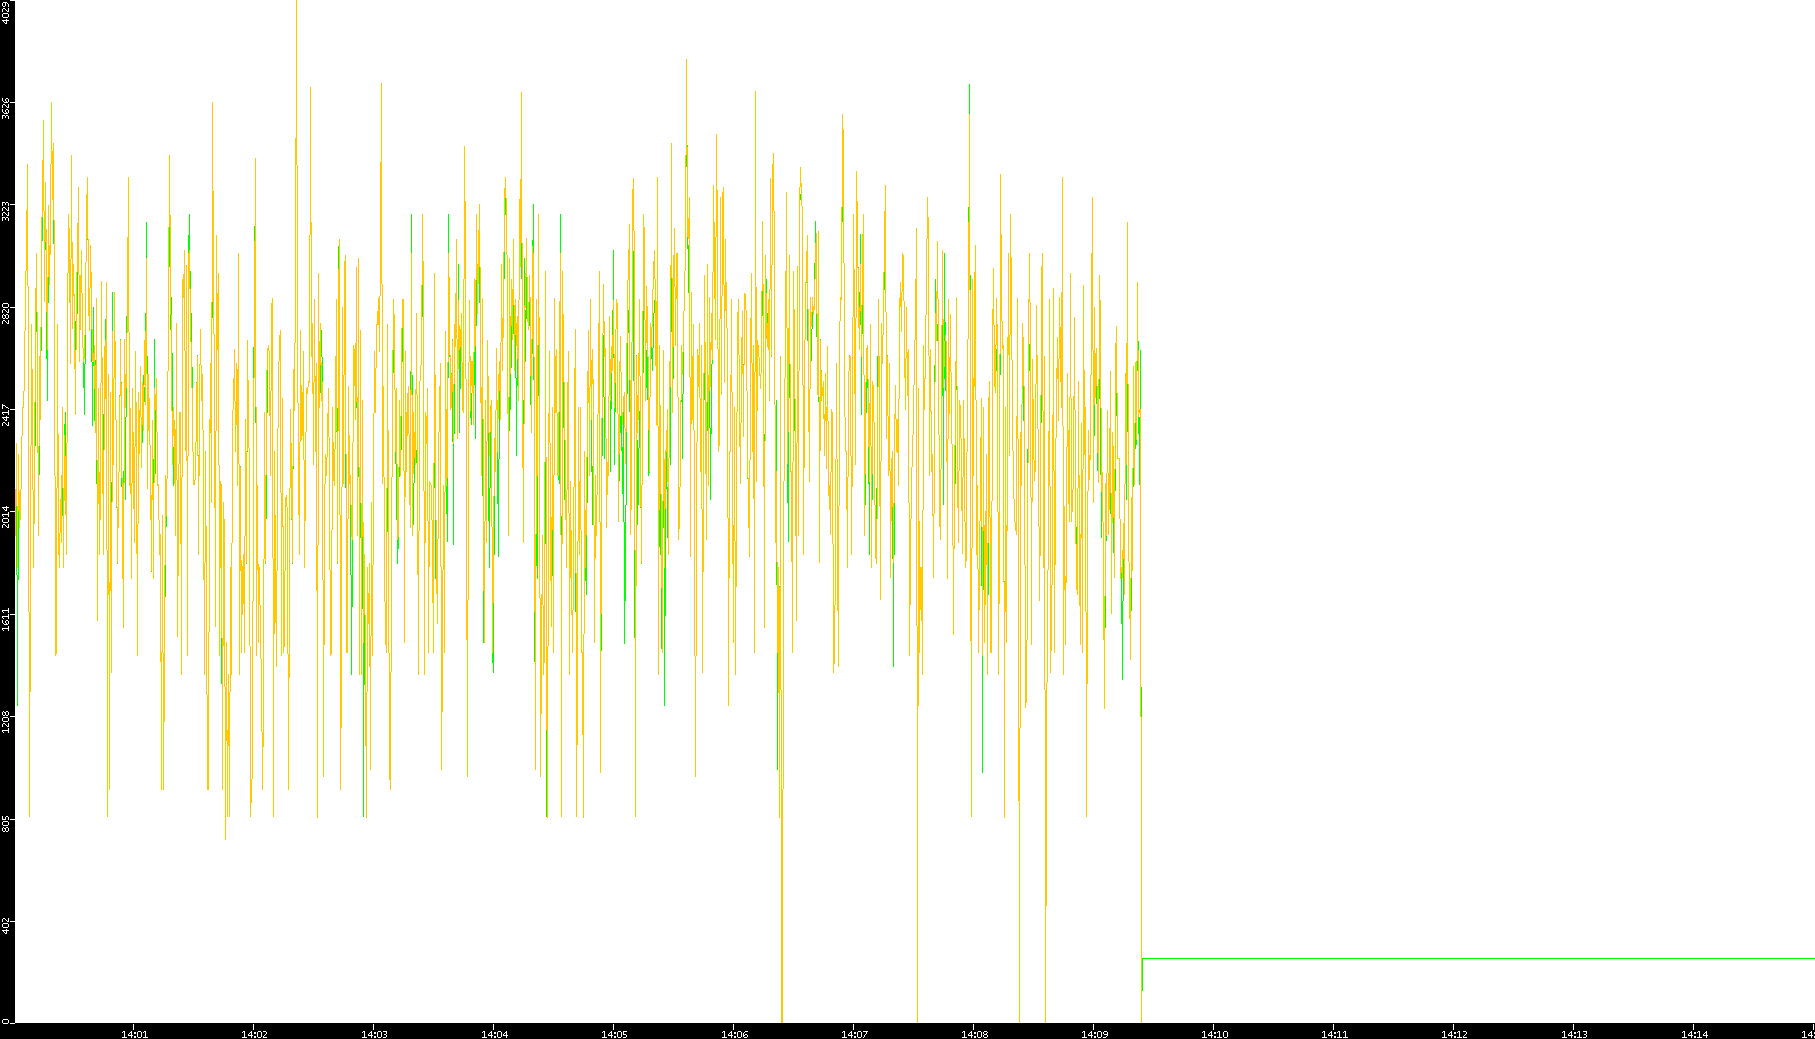Click the 3626 value on vertical axis

(x=6, y=108)
